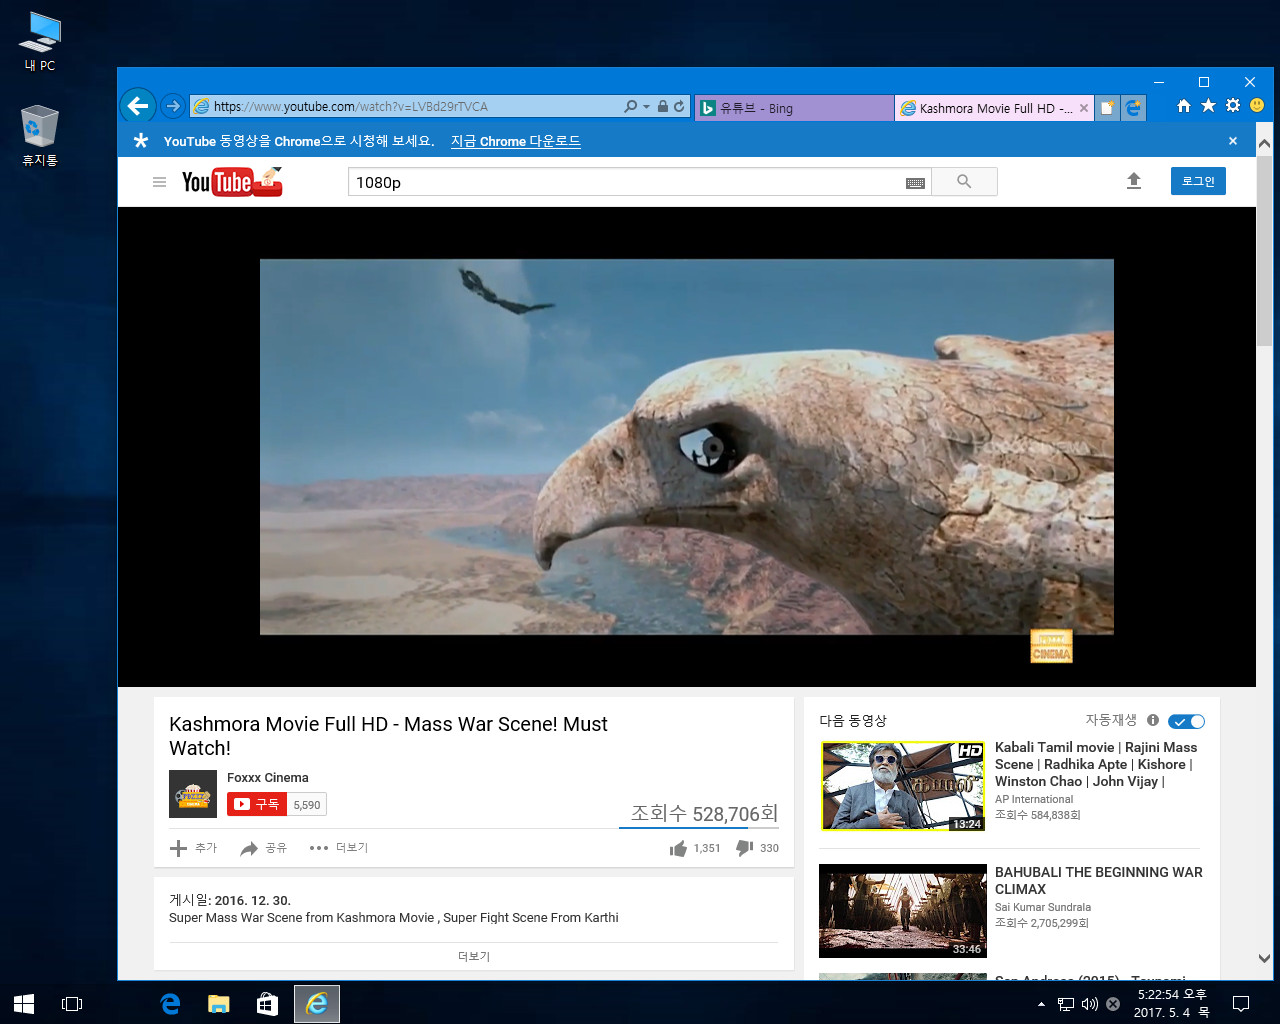Open the YouTube hamburger guide menu
Image resolution: width=1280 pixels, height=1024 pixels.
pos(159,182)
